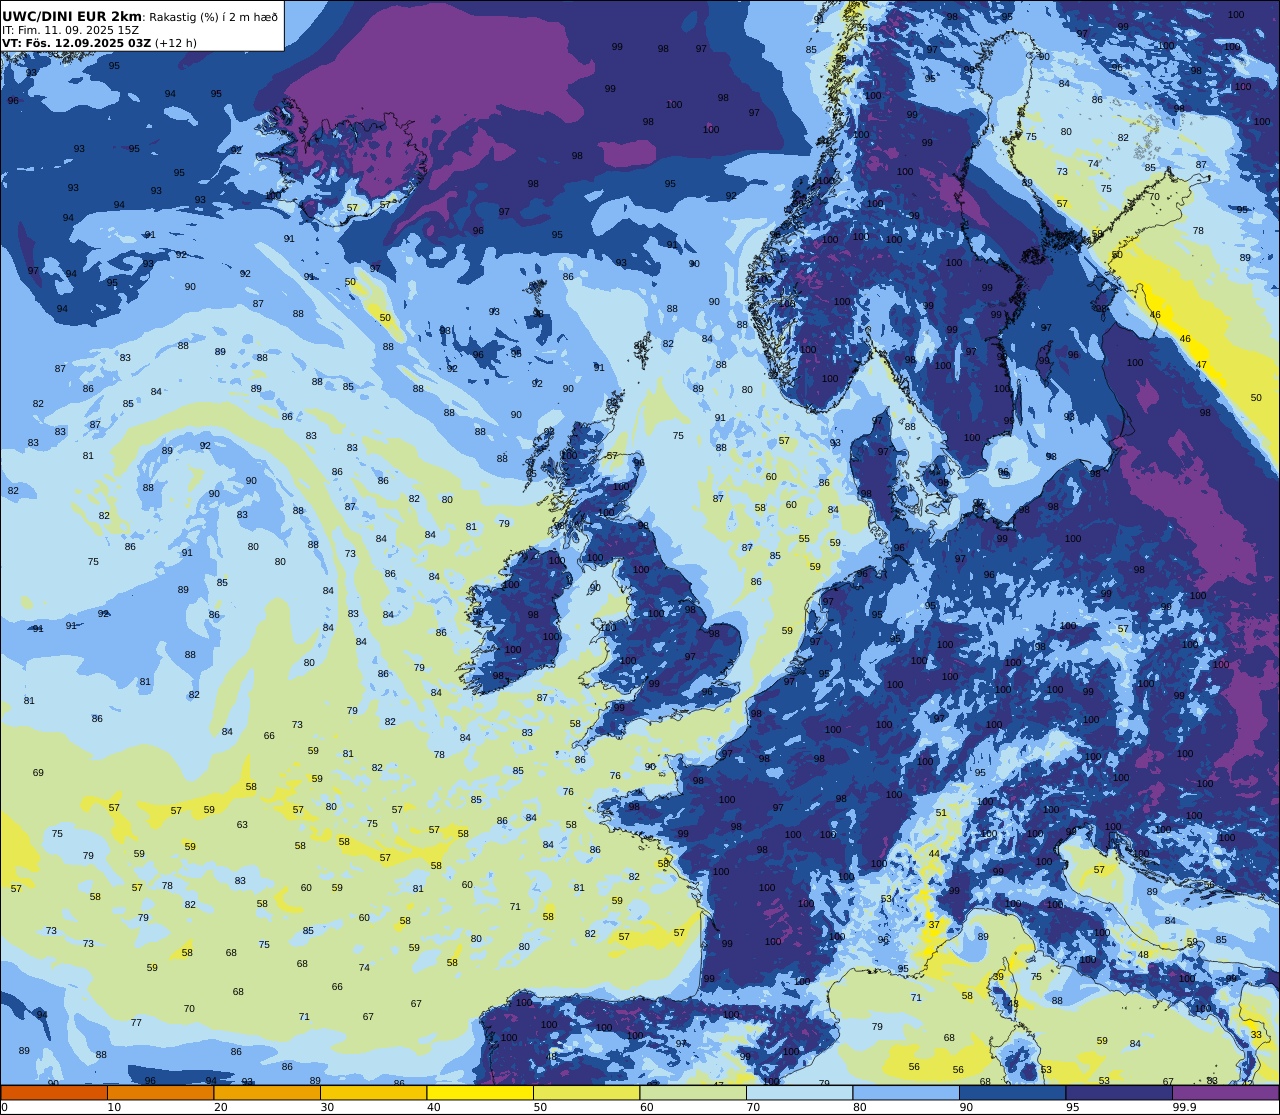
Task: Click the purple above-99.9 legend segment
Action: [x=1225, y=1092]
